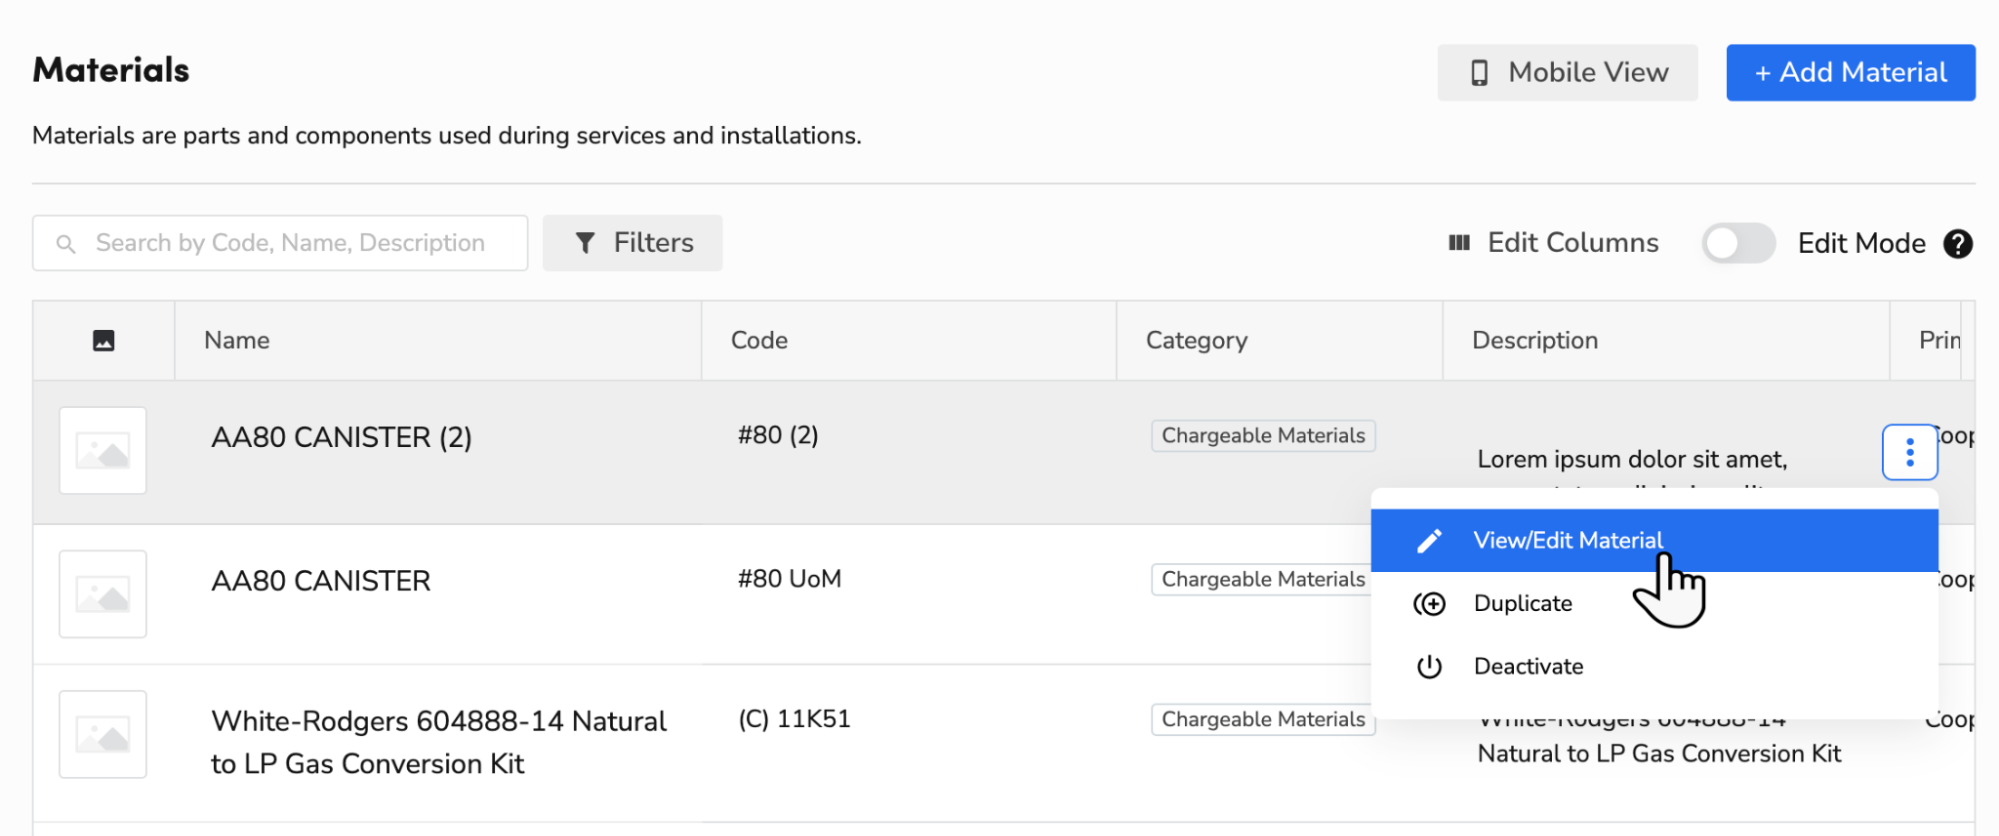Click the Edit Mode help question icon

(x=1957, y=244)
